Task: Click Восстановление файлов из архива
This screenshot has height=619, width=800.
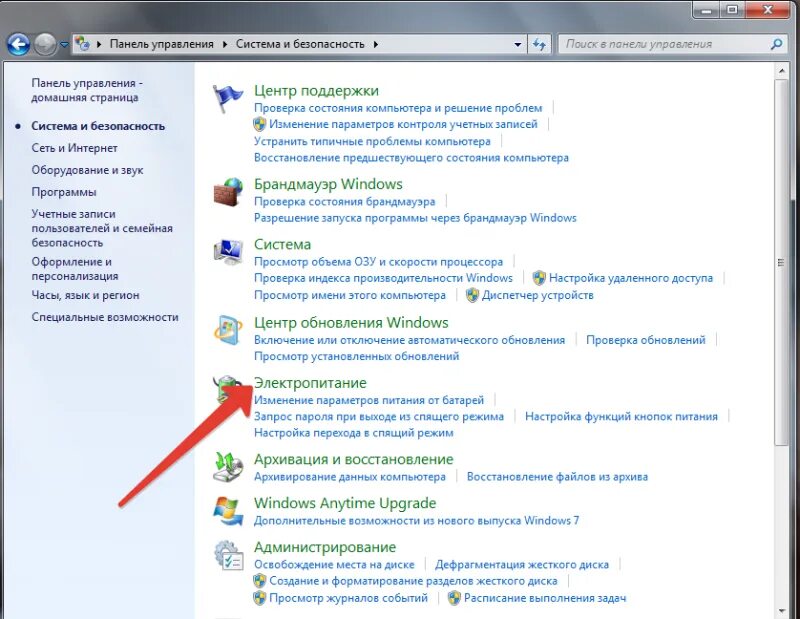Action: [557, 477]
